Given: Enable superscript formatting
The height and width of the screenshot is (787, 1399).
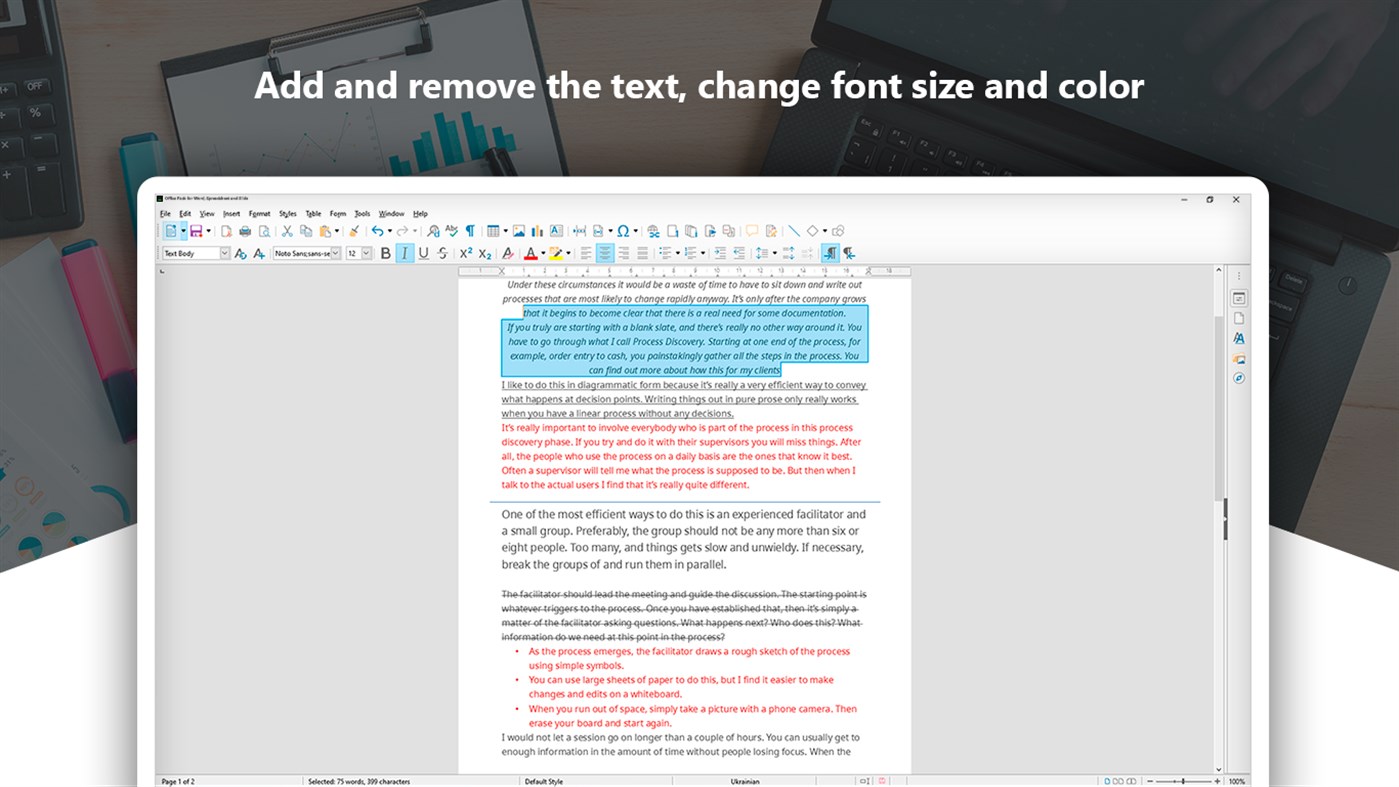Looking at the screenshot, I should (x=465, y=253).
